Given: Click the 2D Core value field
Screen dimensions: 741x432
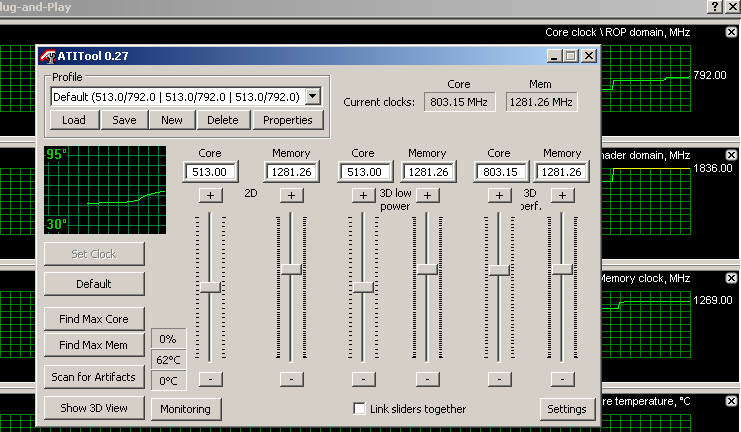Looking at the screenshot, I should tap(210, 172).
